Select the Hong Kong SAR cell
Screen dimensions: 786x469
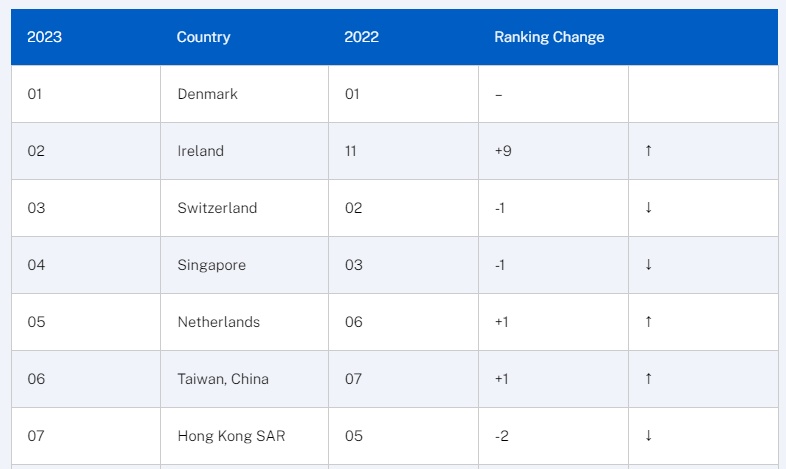[224, 436]
